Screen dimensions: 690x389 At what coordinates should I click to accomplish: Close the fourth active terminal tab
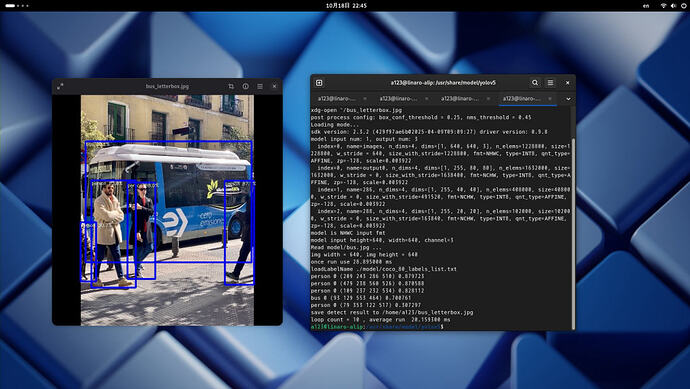(x=550, y=99)
